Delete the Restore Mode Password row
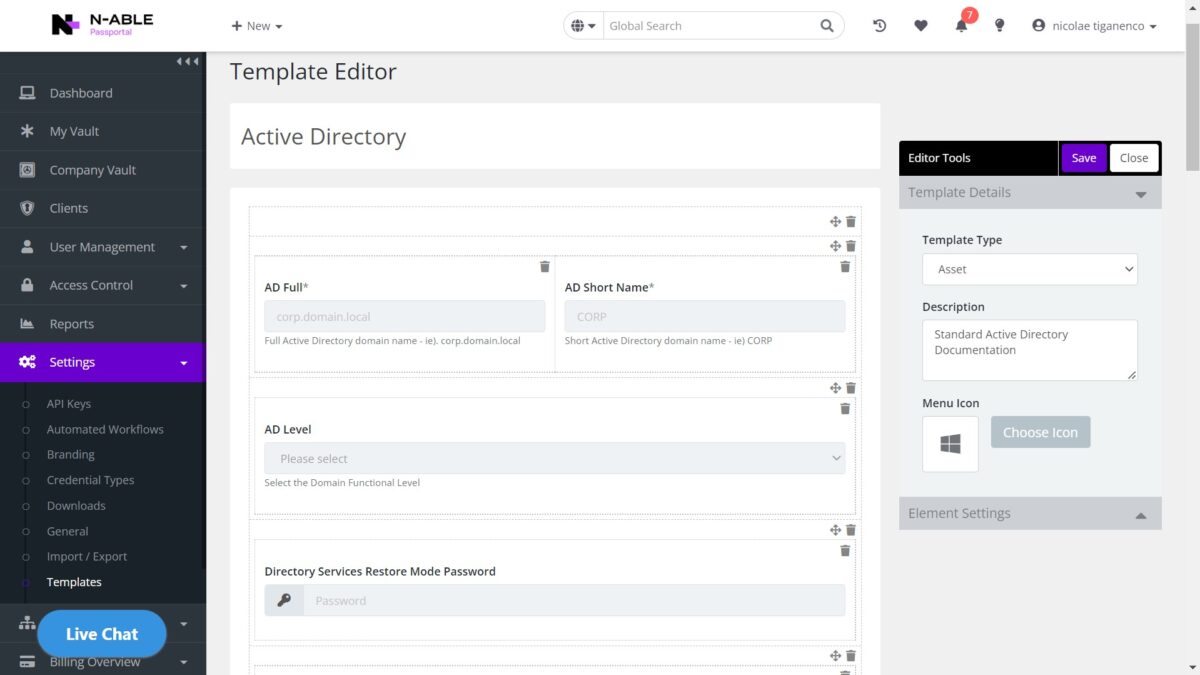The height and width of the screenshot is (675, 1200). point(851,530)
